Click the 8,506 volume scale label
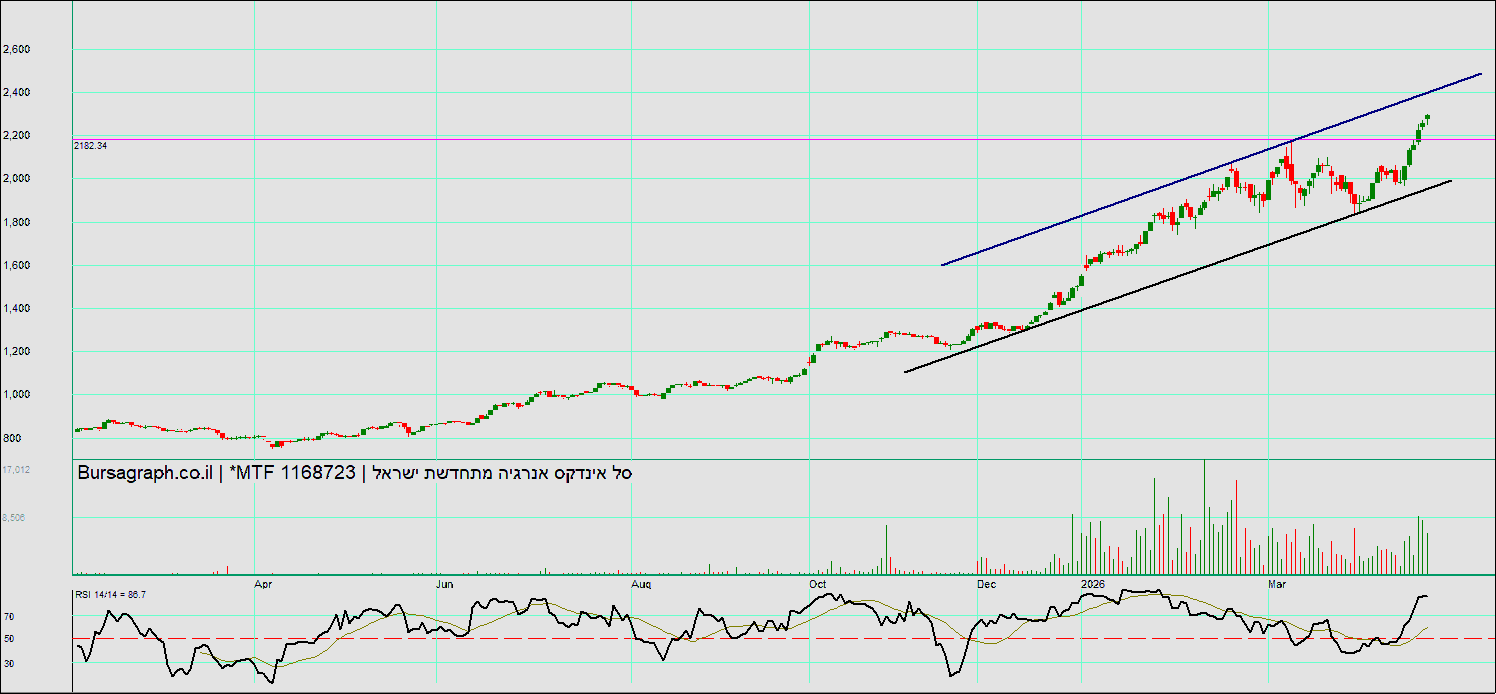The height and width of the screenshot is (694, 1496). tap(16, 518)
